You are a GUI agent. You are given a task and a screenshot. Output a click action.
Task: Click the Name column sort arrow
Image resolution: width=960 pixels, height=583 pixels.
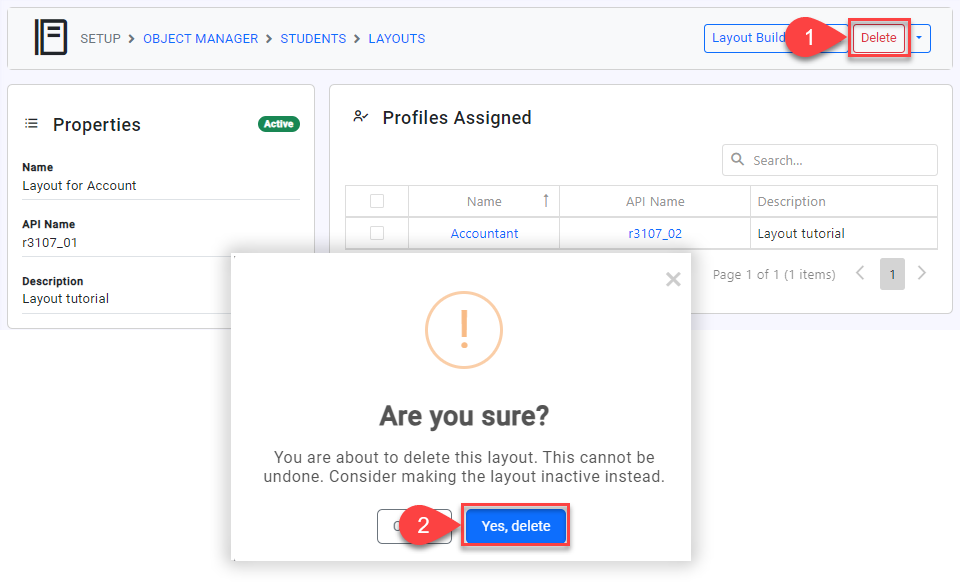click(545, 201)
